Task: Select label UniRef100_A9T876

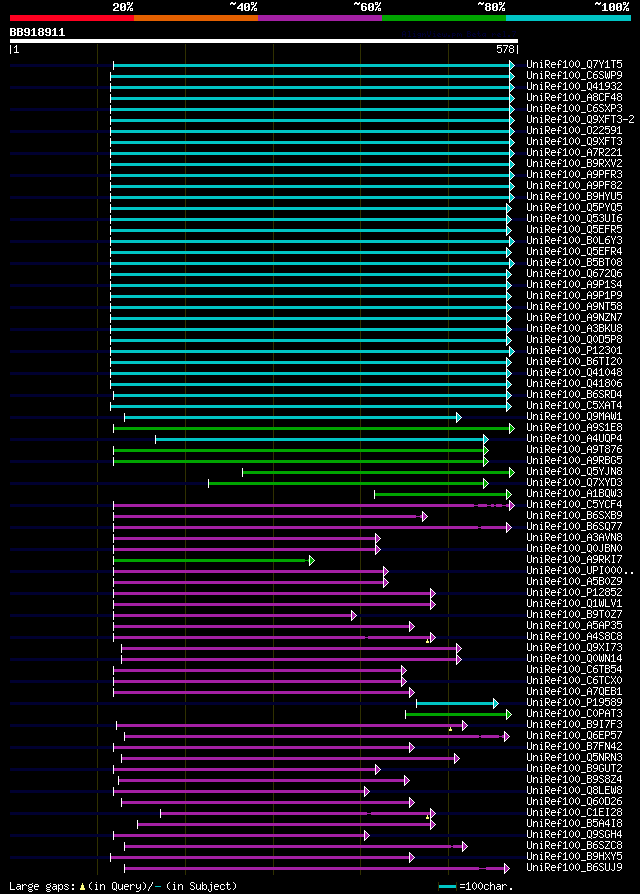Action: [x=574, y=450]
